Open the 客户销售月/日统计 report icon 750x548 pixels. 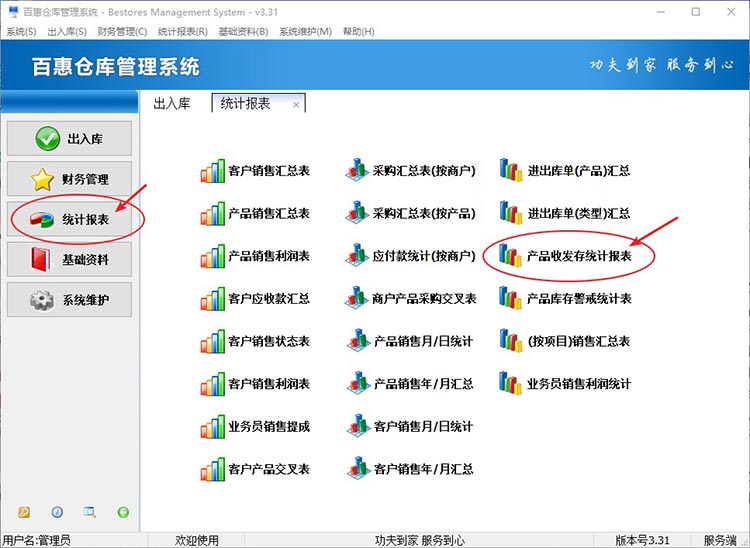click(358, 426)
